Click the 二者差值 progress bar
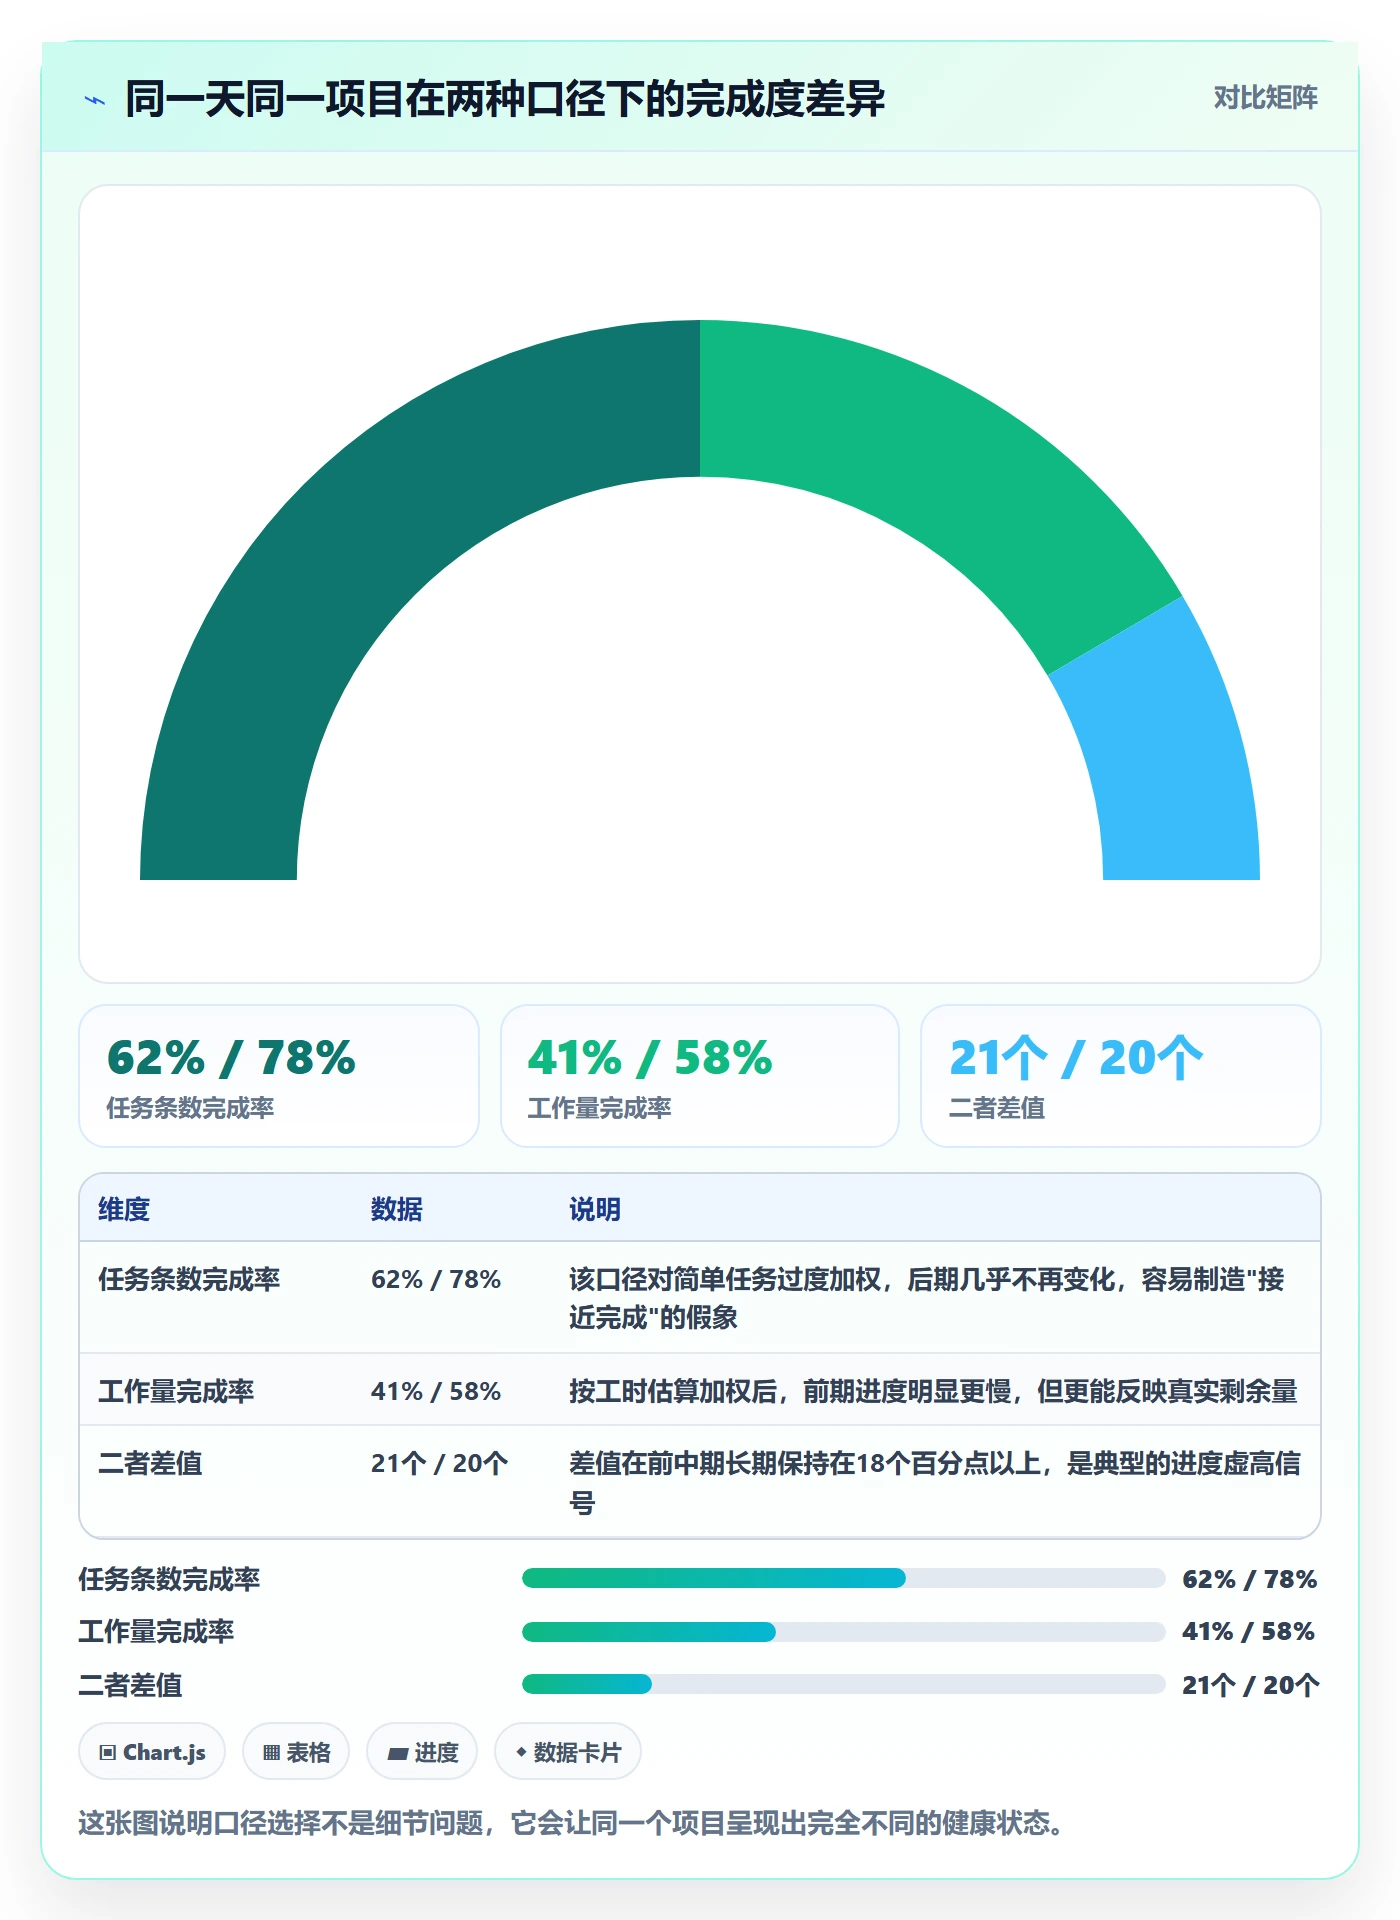The height and width of the screenshot is (1920, 1400). tap(843, 1684)
